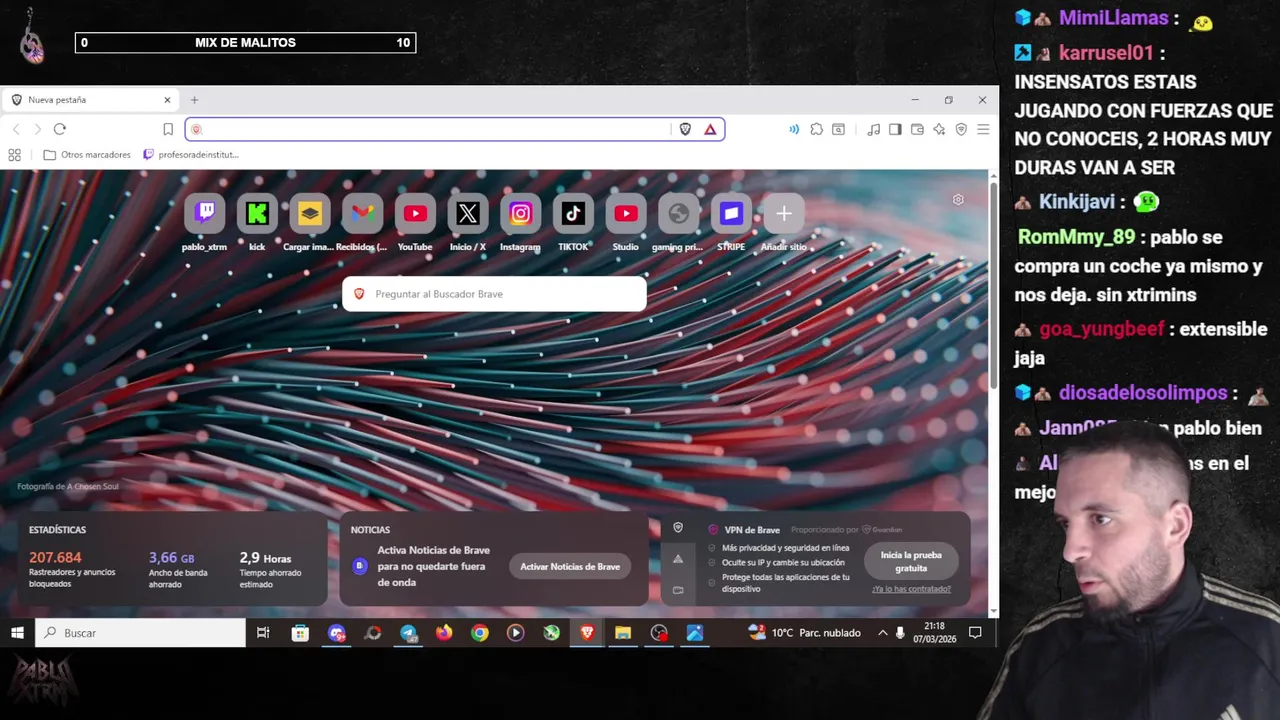
Task: Toggle the browser sidebar panel icon
Action: [895, 129]
